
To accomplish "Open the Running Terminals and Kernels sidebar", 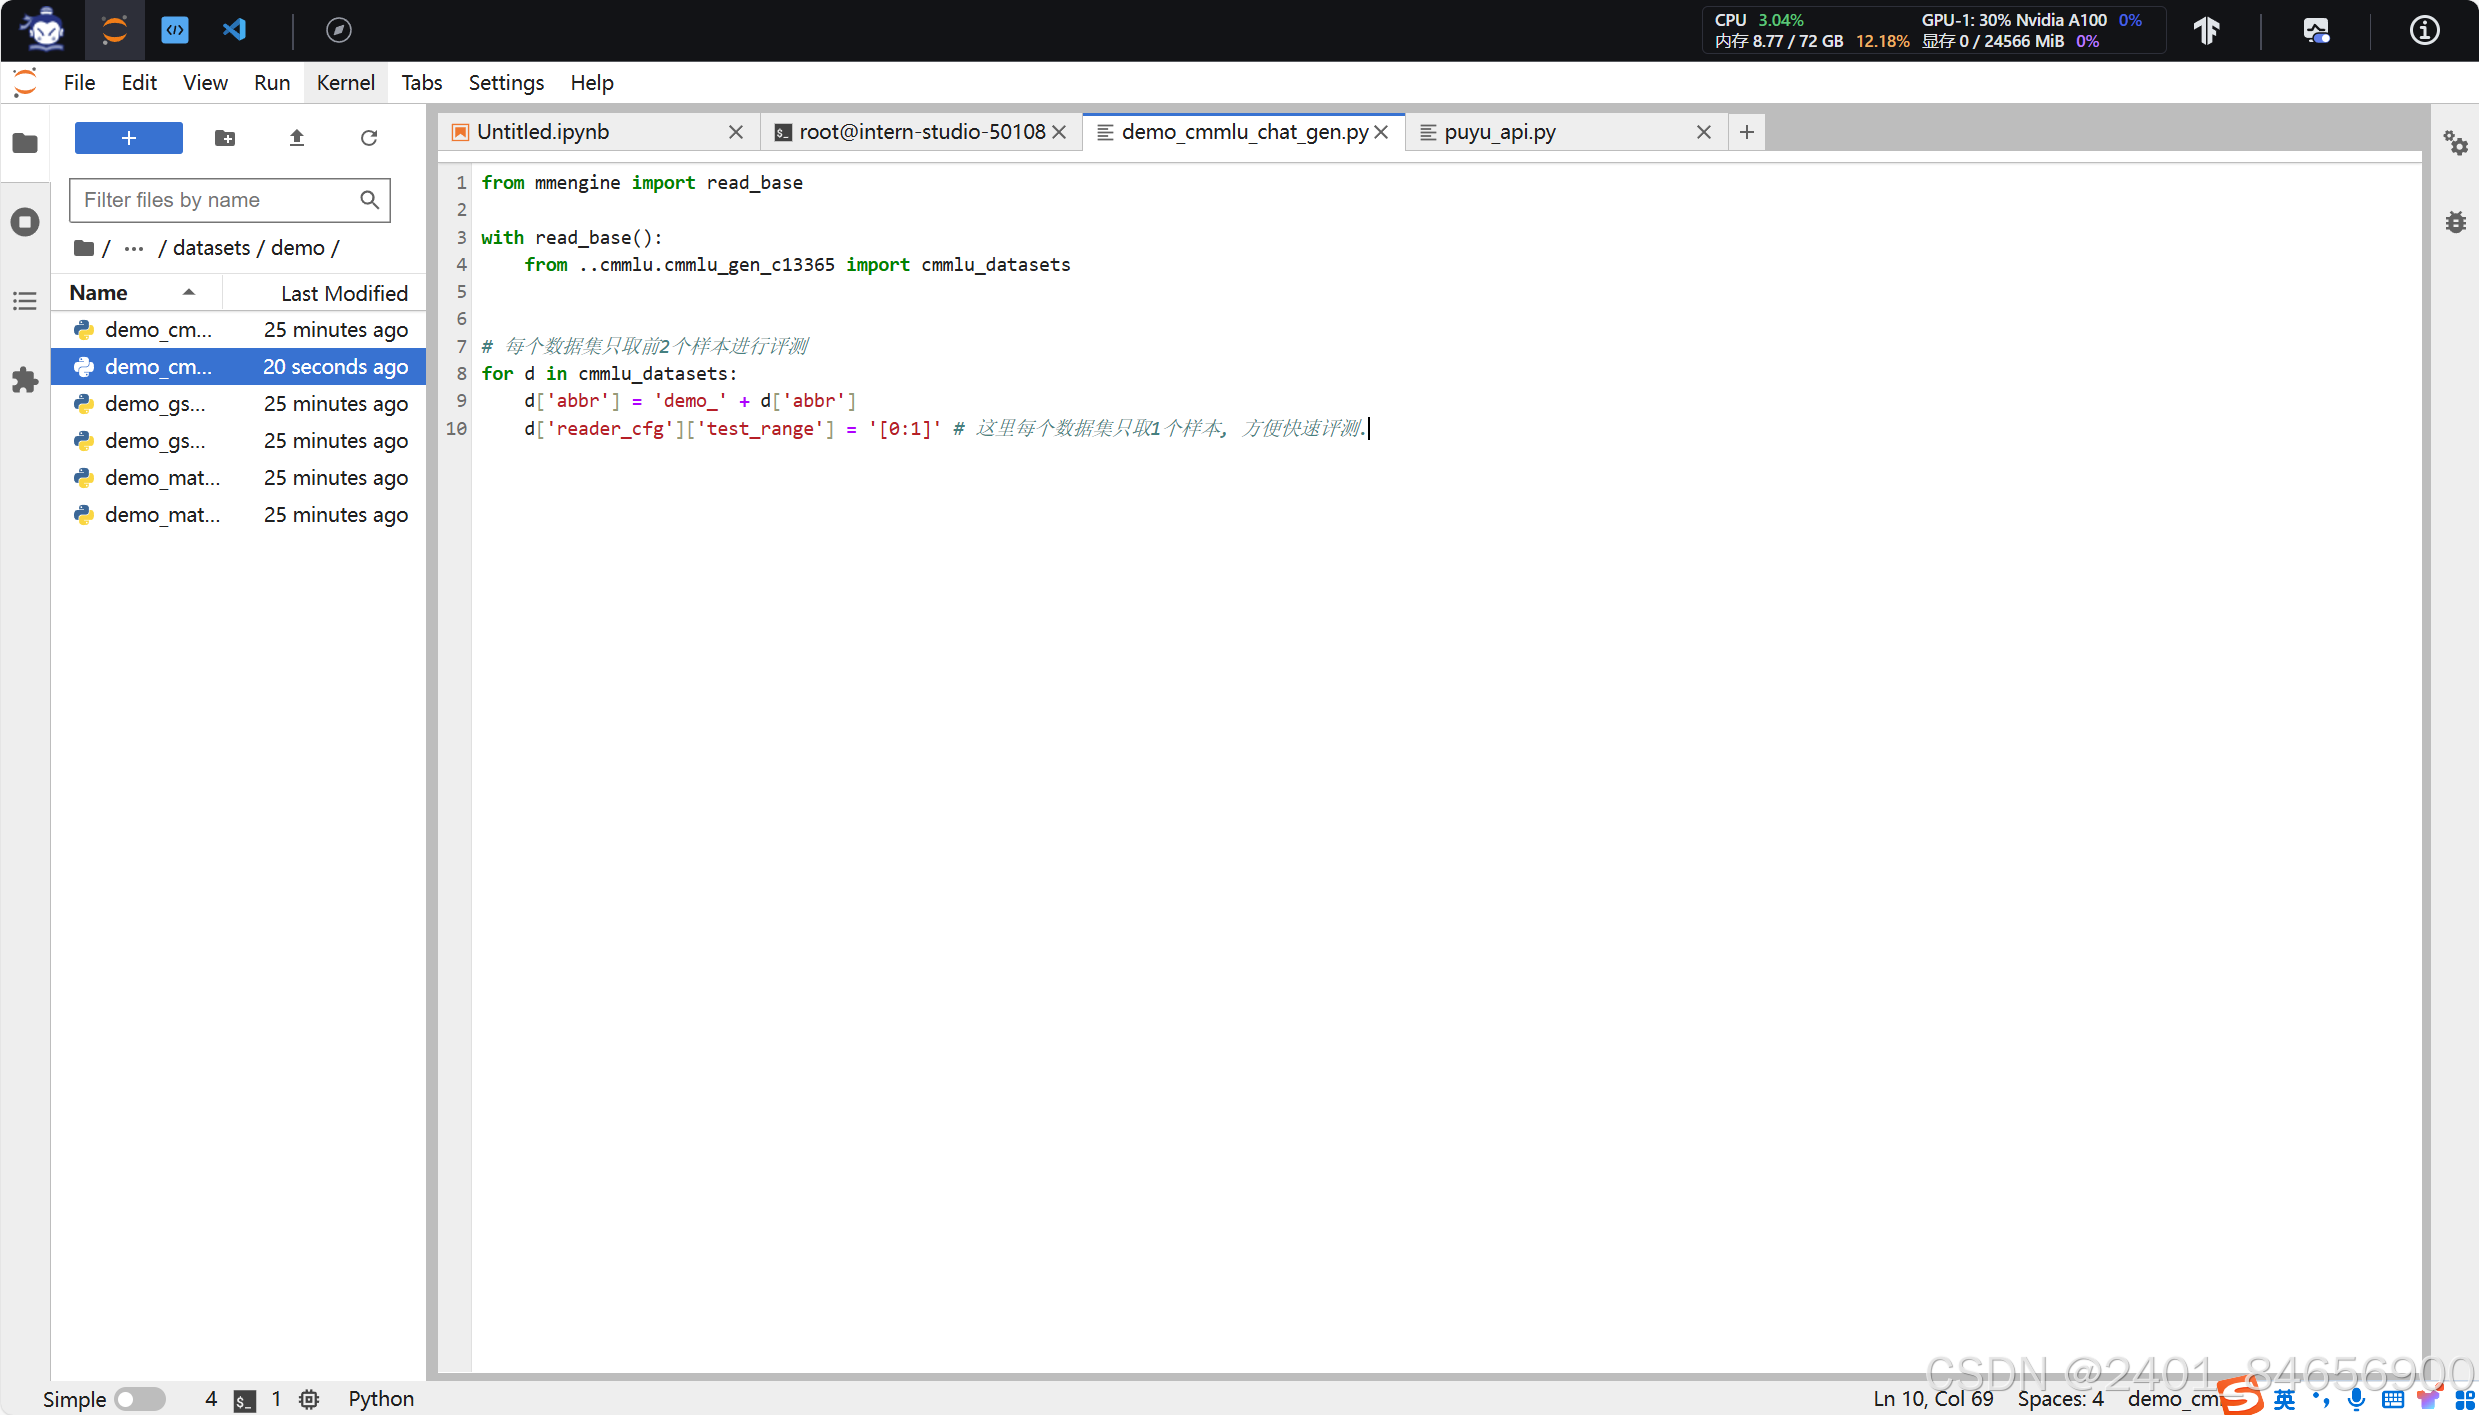I will click(25, 222).
